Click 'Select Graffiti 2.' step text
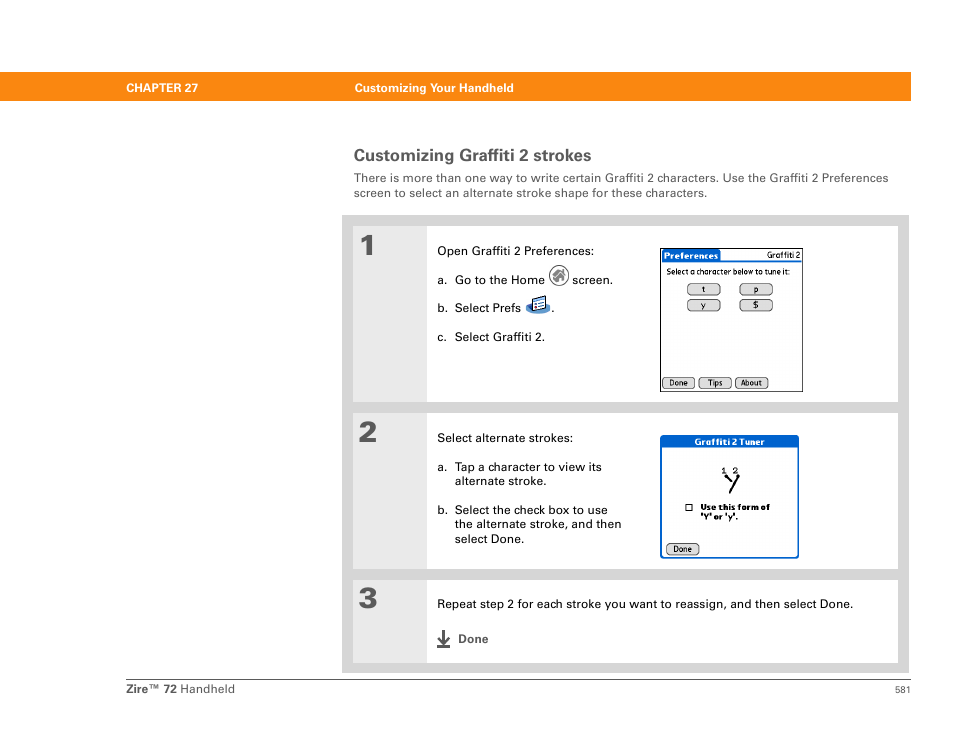 (500, 336)
